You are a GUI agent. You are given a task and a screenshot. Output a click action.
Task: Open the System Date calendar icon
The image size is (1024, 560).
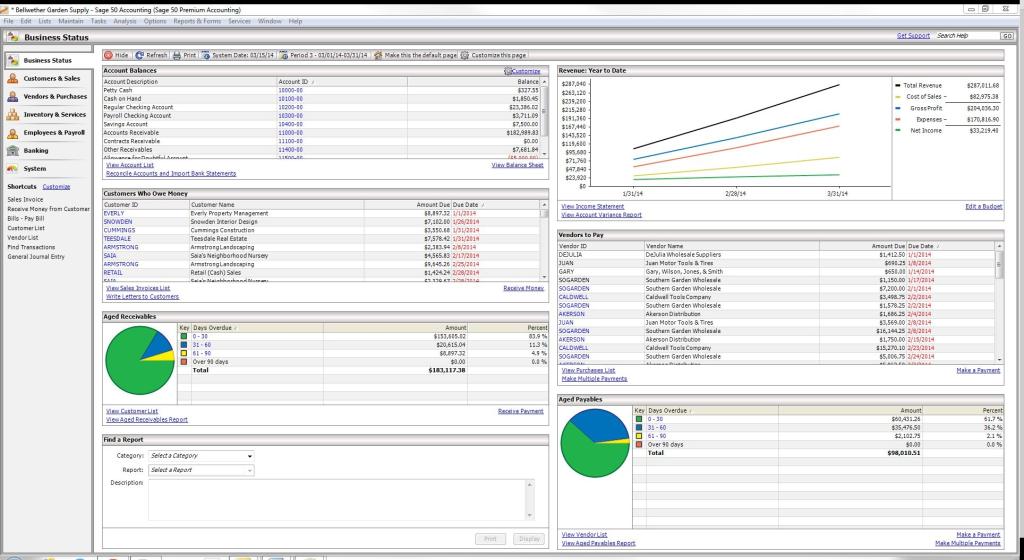[x=206, y=55]
